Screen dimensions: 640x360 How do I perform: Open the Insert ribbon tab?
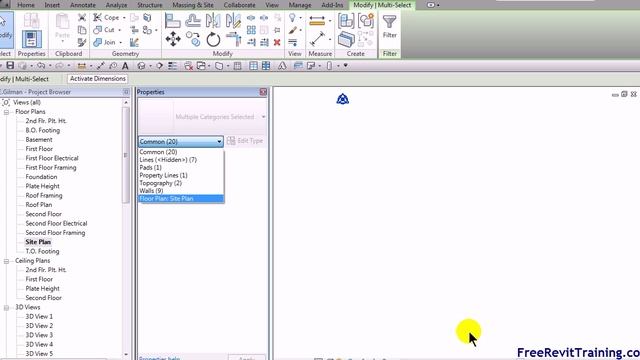[x=52, y=5]
